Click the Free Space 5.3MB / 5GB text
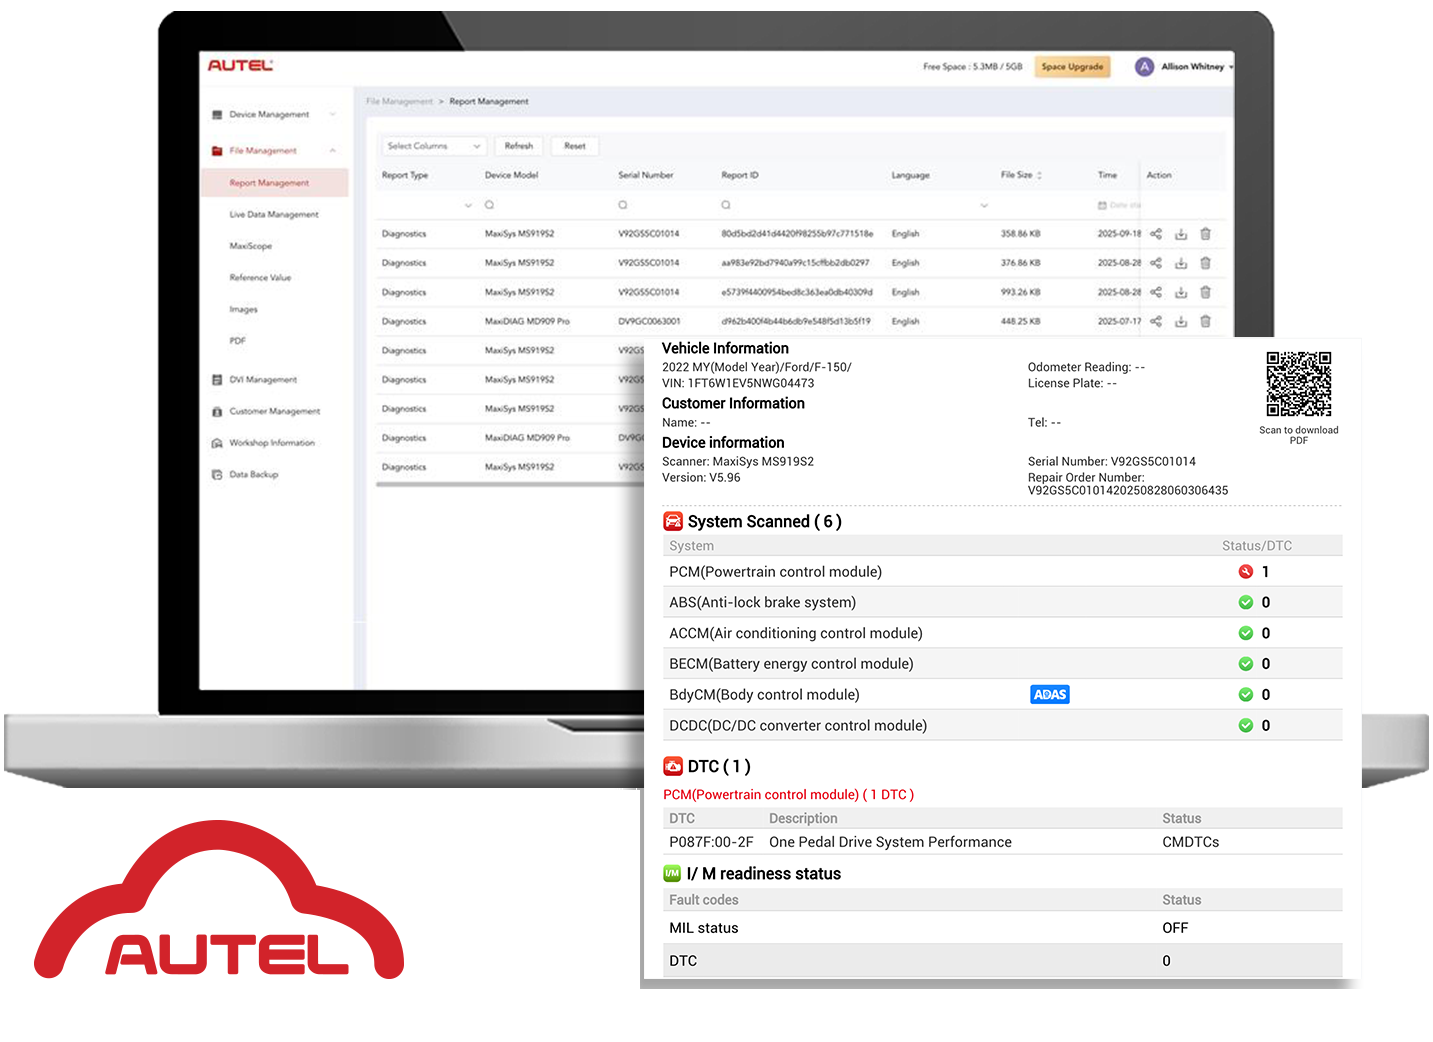Viewport: 1433px width, 1042px height. (x=972, y=67)
